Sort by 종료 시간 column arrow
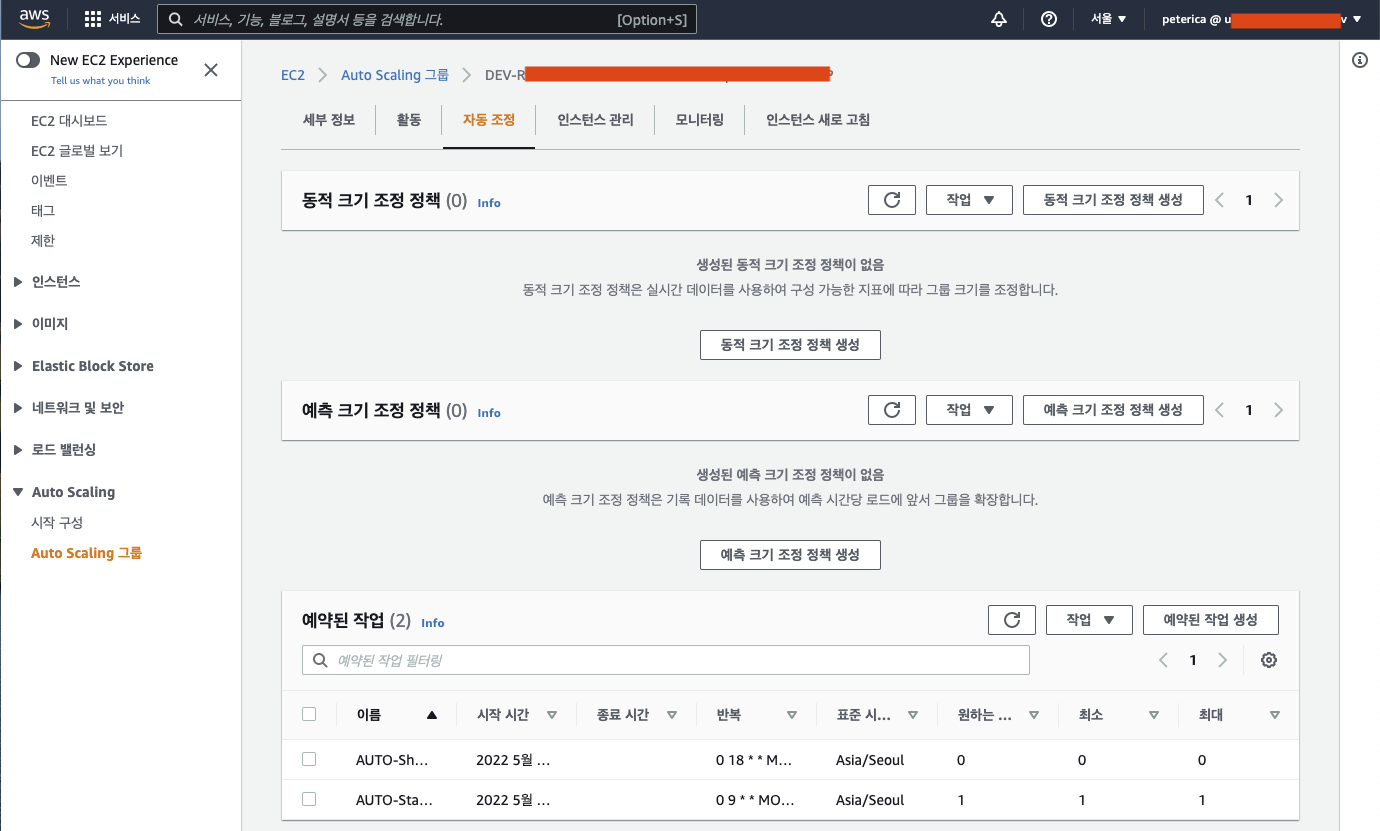The height and width of the screenshot is (831, 1380). coord(672,715)
